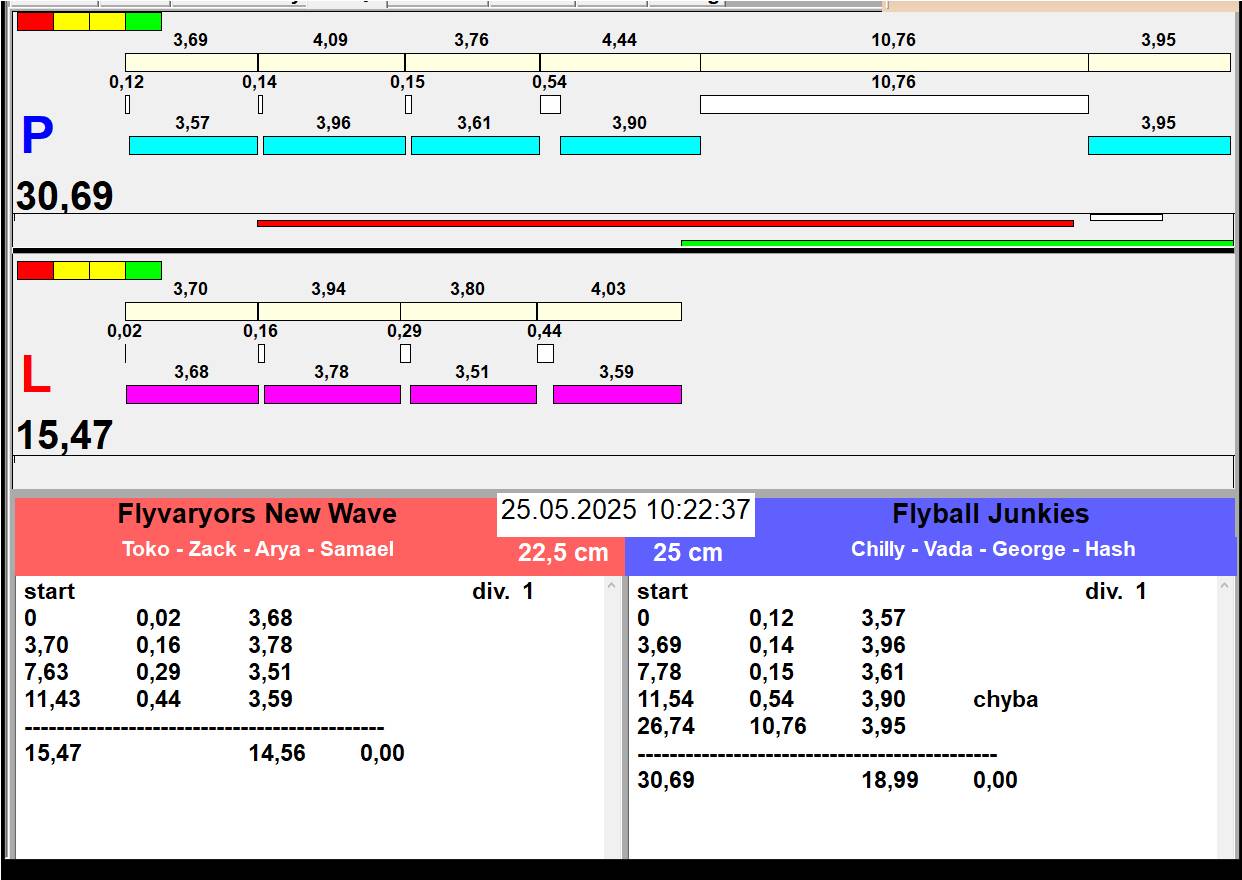Click the red L lane letter
This screenshot has height=880, width=1242.
click(36, 376)
